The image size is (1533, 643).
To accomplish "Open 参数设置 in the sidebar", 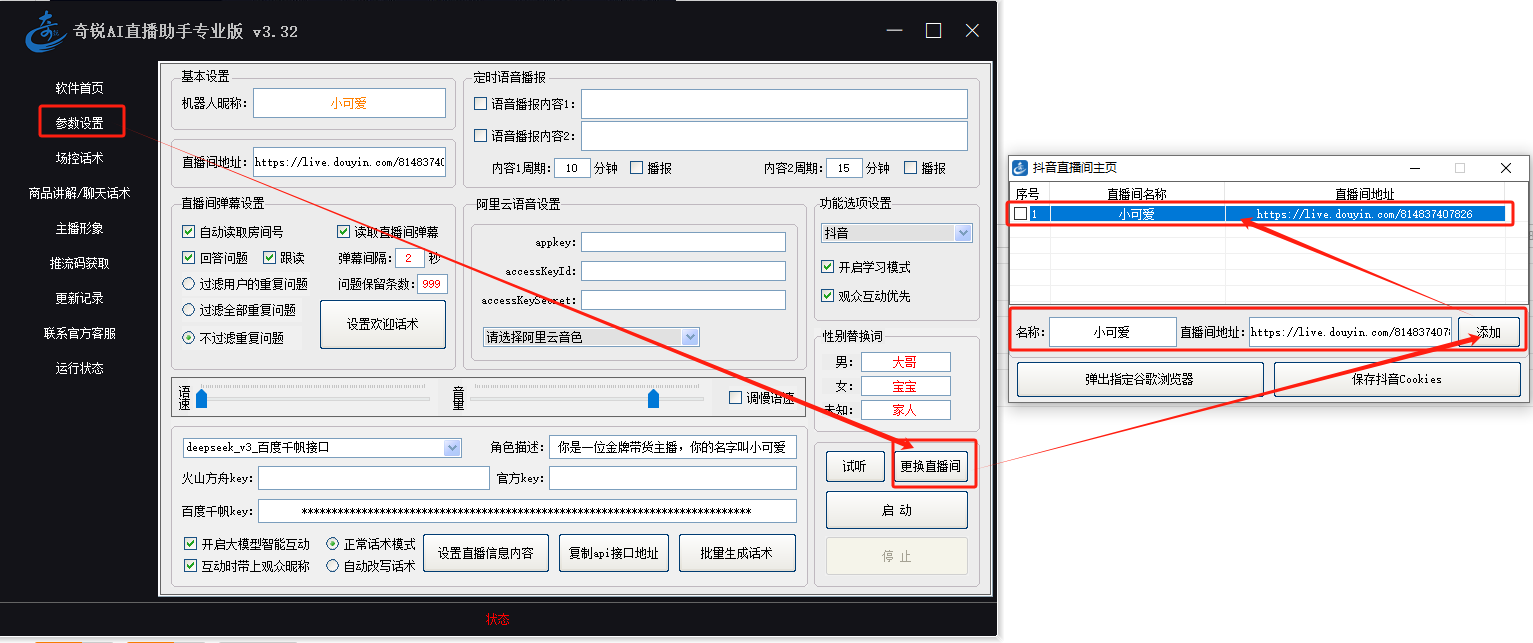I will pyautogui.click(x=79, y=123).
